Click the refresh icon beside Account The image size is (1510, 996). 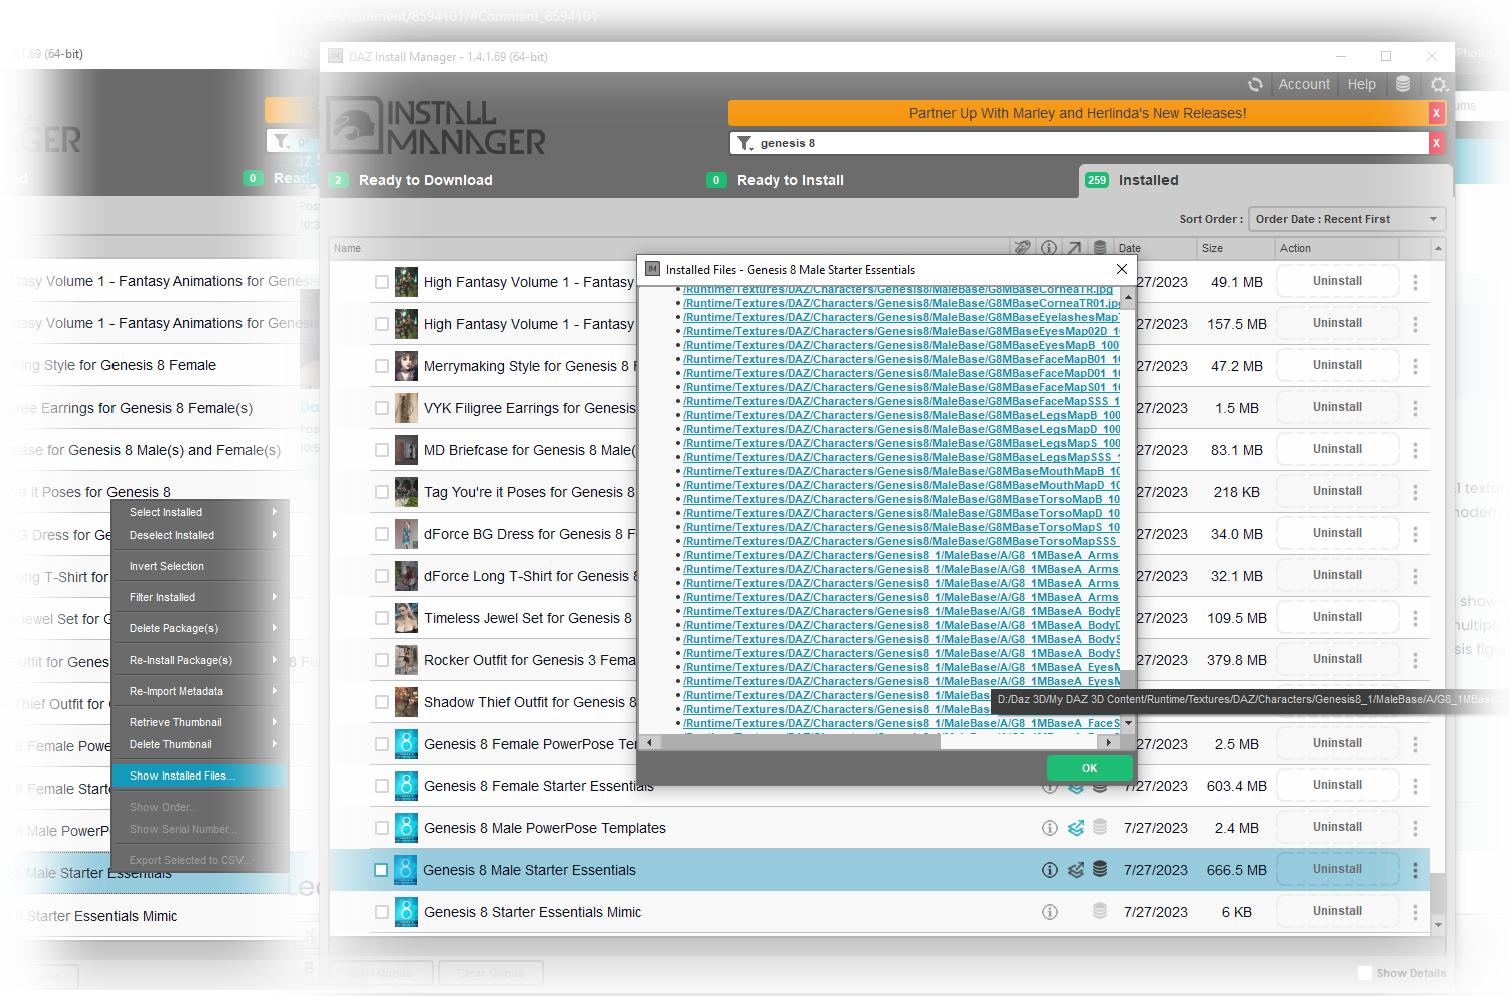pyautogui.click(x=1255, y=85)
